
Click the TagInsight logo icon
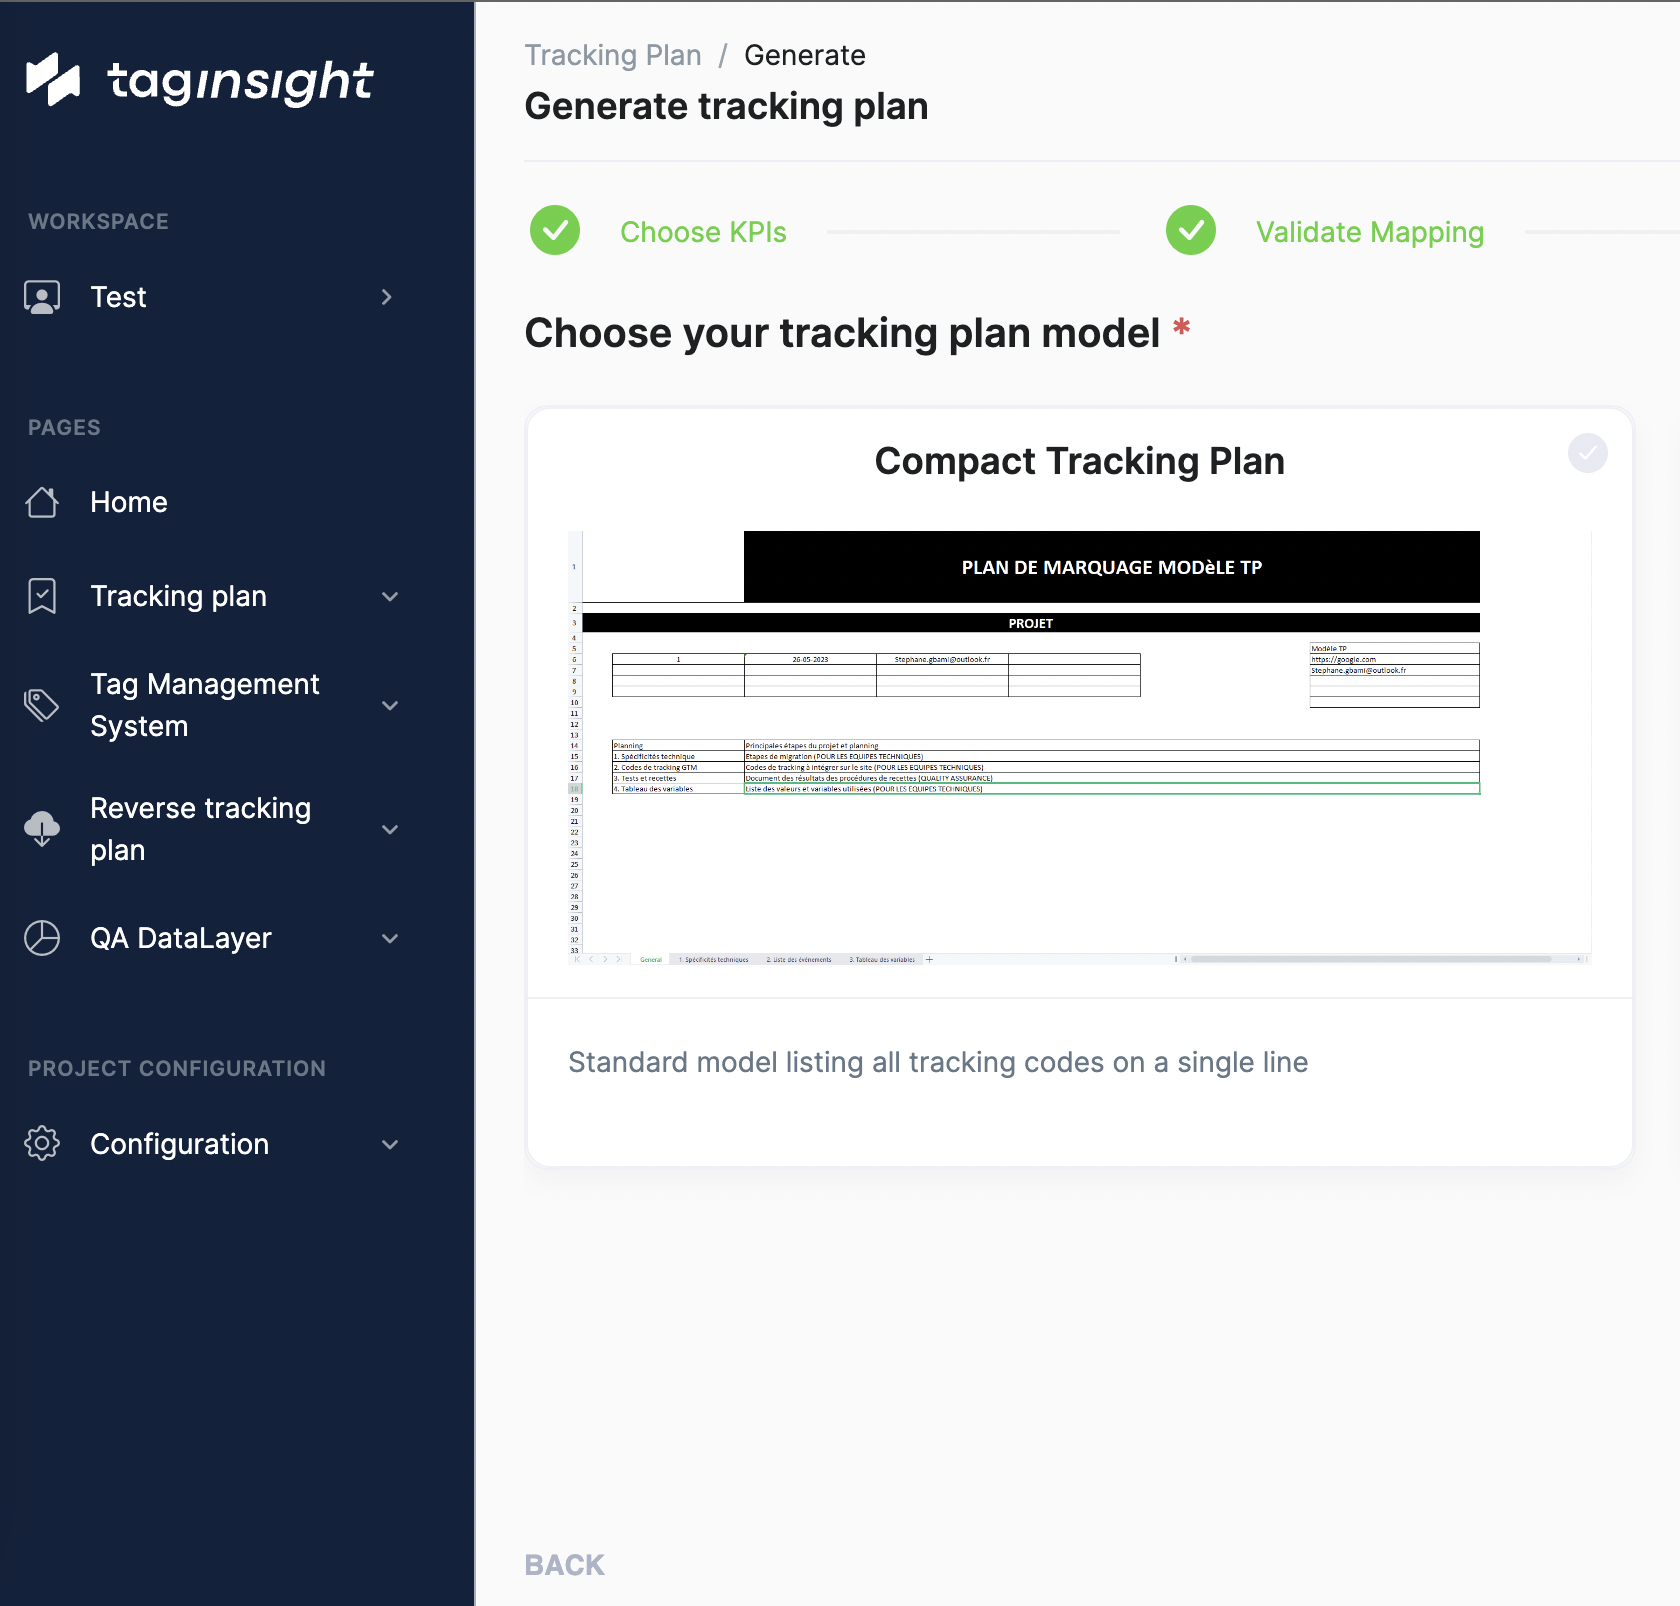[x=52, y=79]
